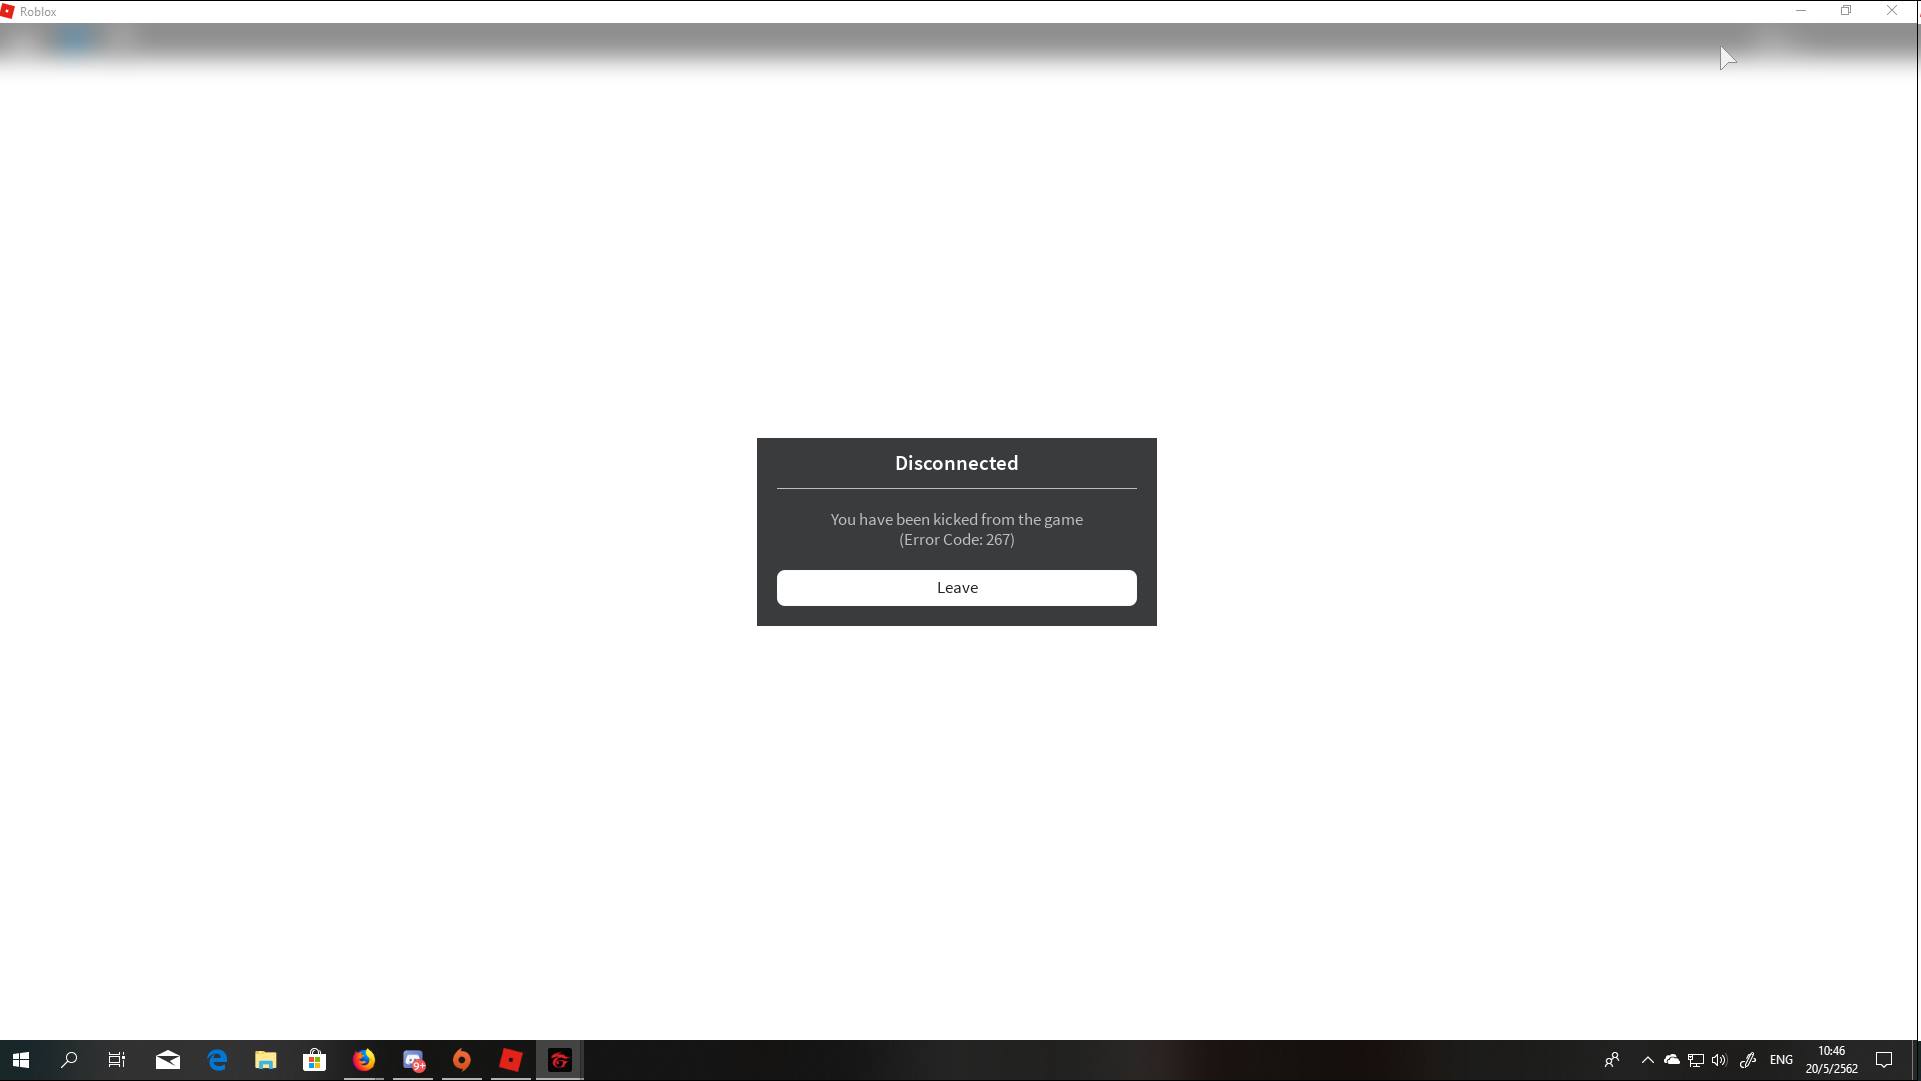Click the Disconnected dialog error code text

click(x=957, y=540)
